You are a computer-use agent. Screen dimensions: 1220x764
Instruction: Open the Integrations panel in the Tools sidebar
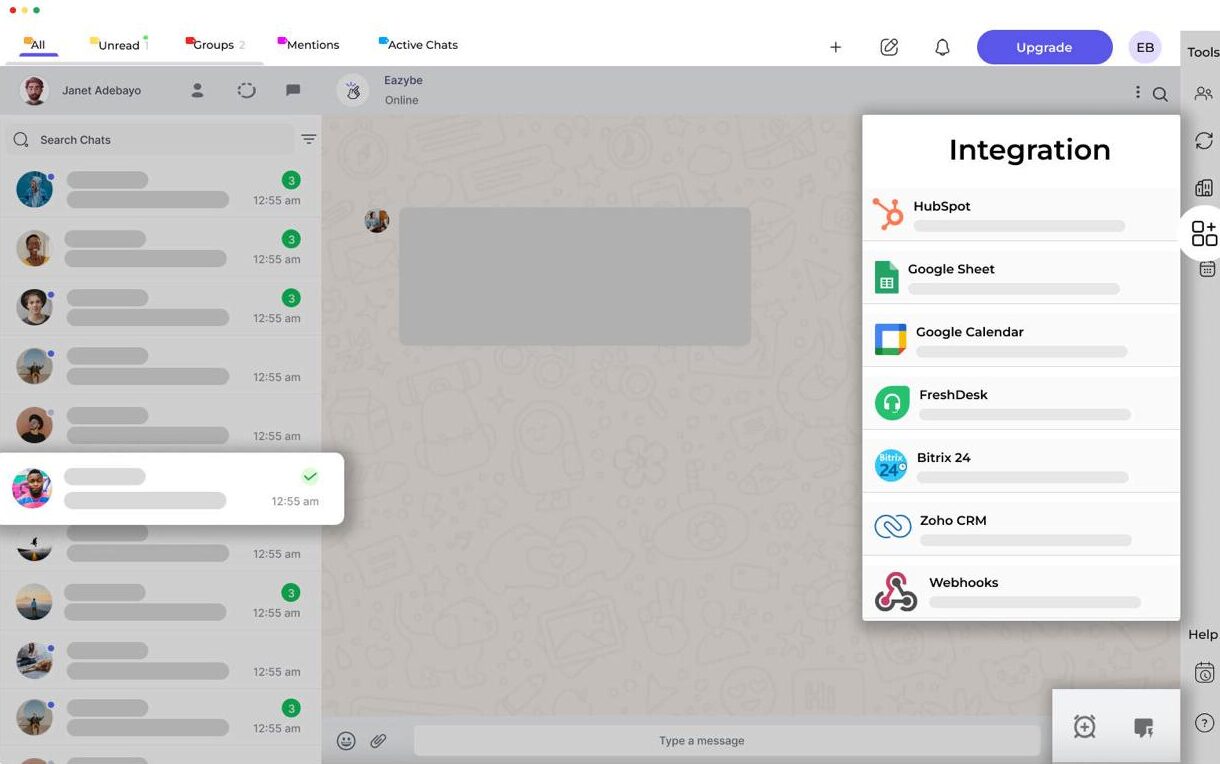(x=1203, y=232)
